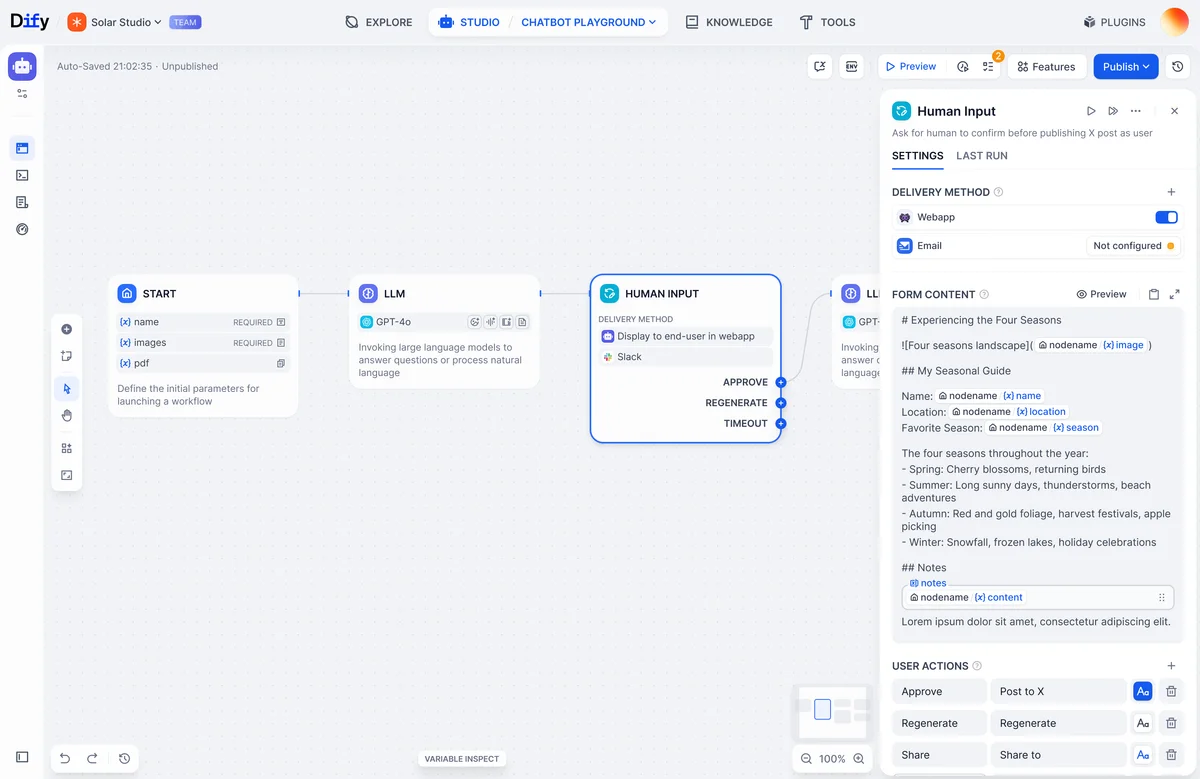
Task: Collapse the left sidebar via bottom-left icon
Action: click(22, 757)
